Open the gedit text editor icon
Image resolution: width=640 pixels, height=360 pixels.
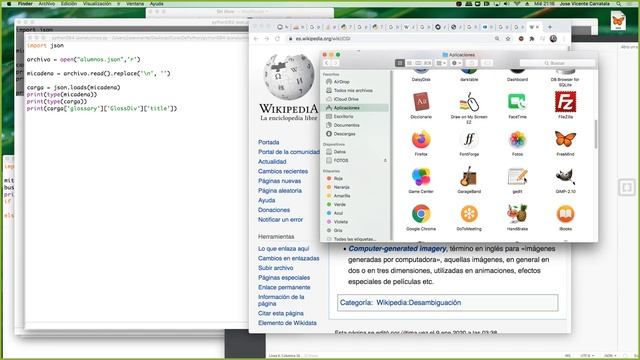(x=517, y=177)
